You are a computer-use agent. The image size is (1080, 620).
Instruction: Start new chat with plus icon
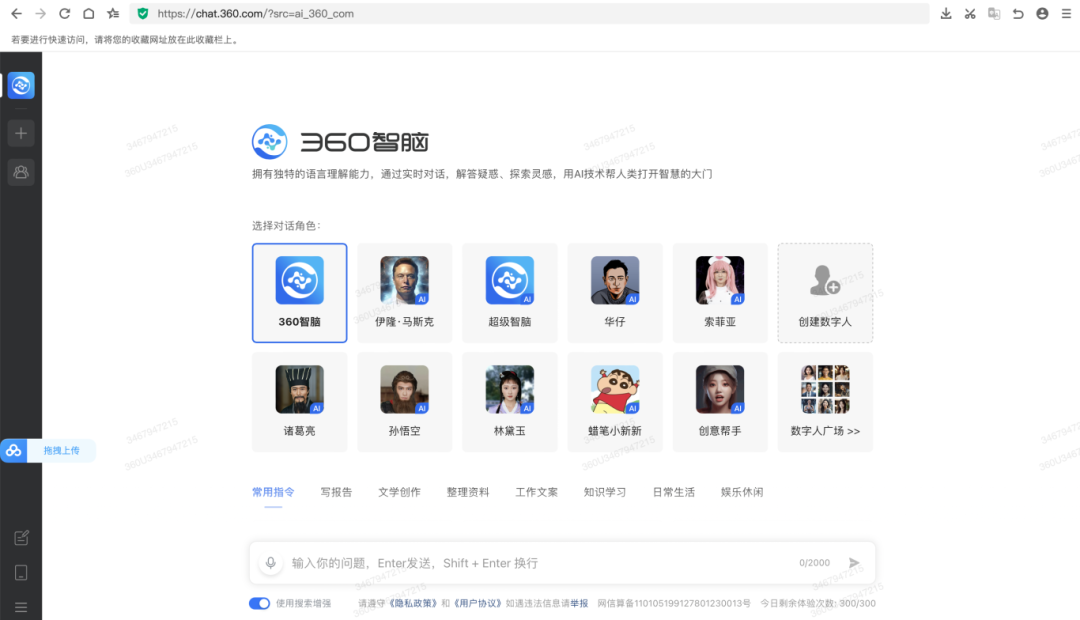pos(21,133)
